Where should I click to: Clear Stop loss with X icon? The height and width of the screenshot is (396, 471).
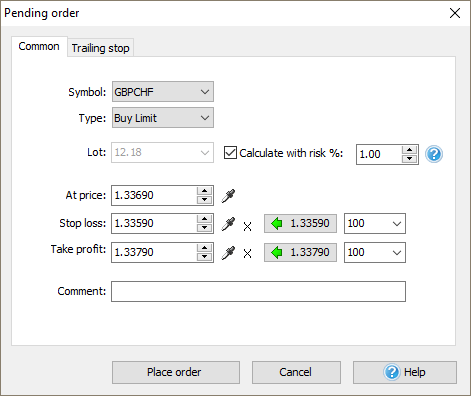(x=247, y=227)
